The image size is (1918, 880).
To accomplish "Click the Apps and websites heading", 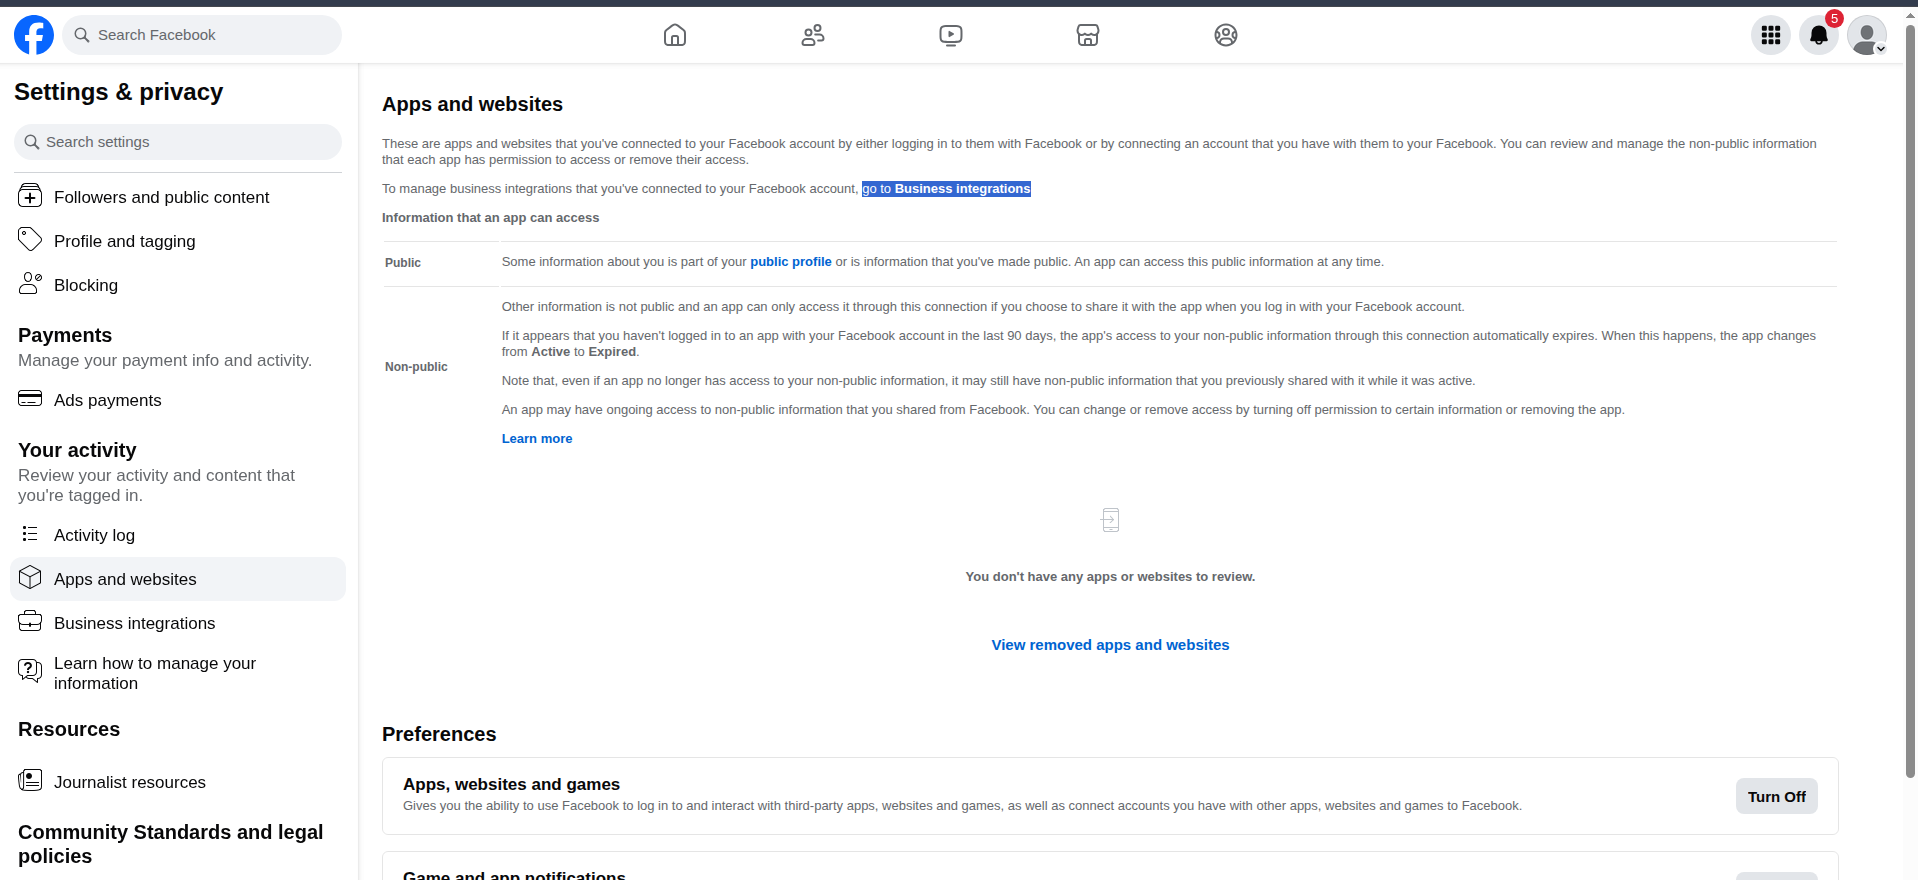I will point(472,104).
